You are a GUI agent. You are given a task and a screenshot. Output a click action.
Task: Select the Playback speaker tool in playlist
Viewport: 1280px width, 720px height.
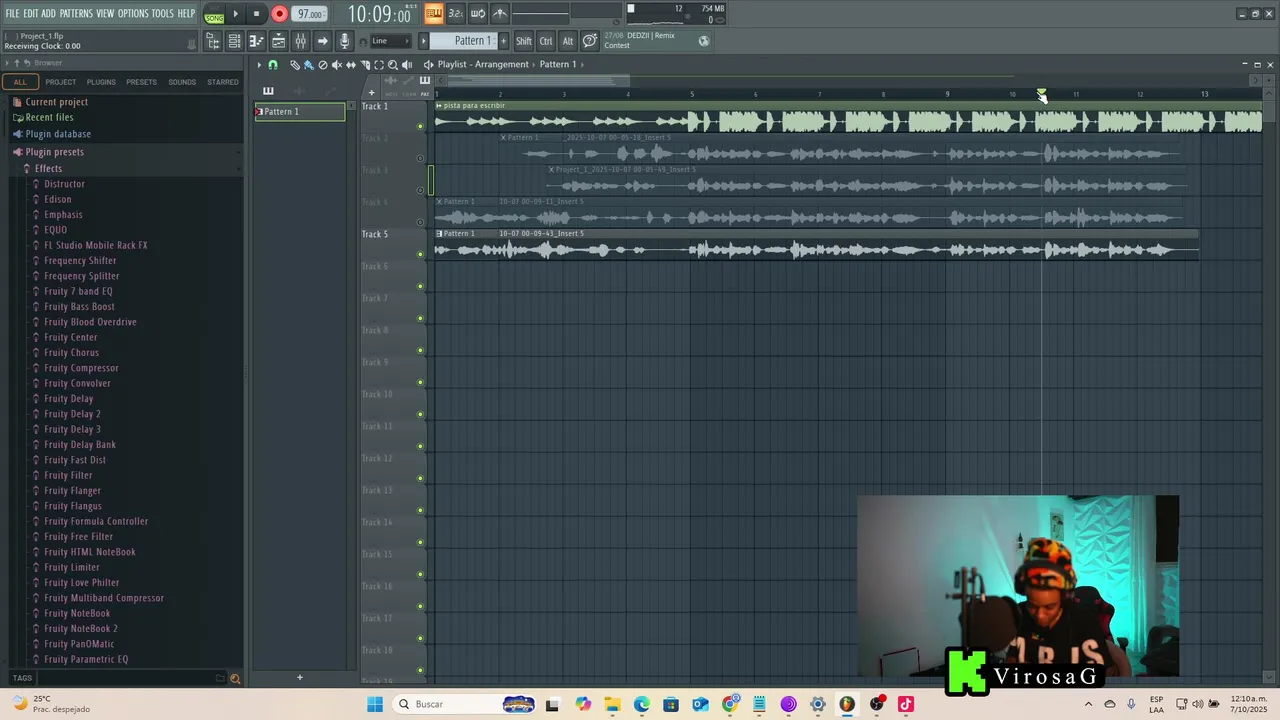[407, 64]
